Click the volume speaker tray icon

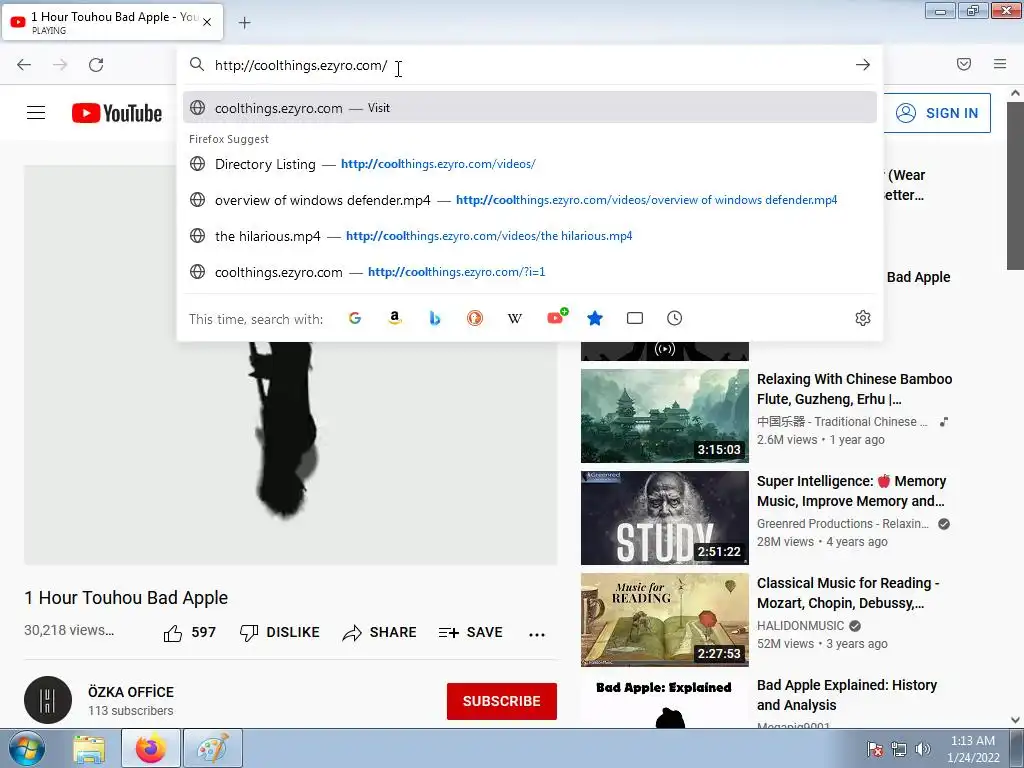click(x=923, y=749)
